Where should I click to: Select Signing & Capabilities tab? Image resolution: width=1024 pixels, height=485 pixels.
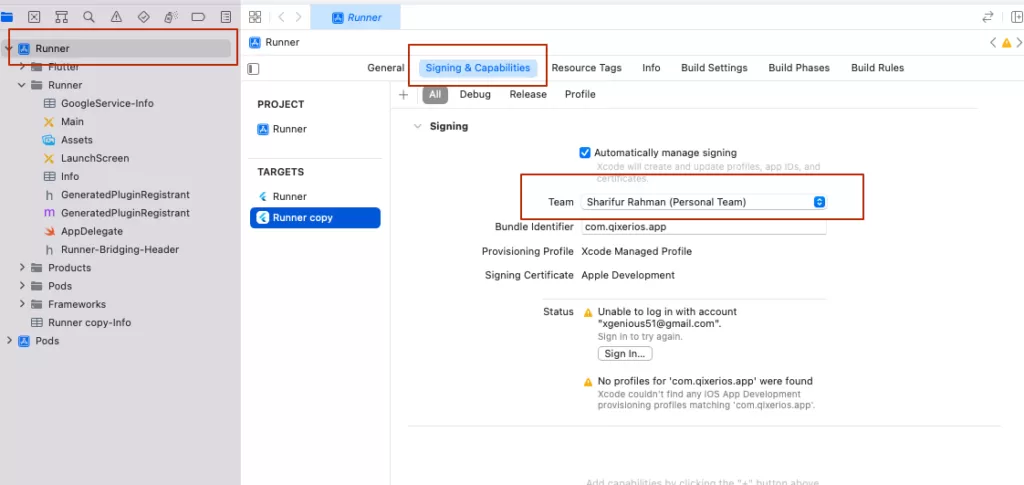pos(477,68)
